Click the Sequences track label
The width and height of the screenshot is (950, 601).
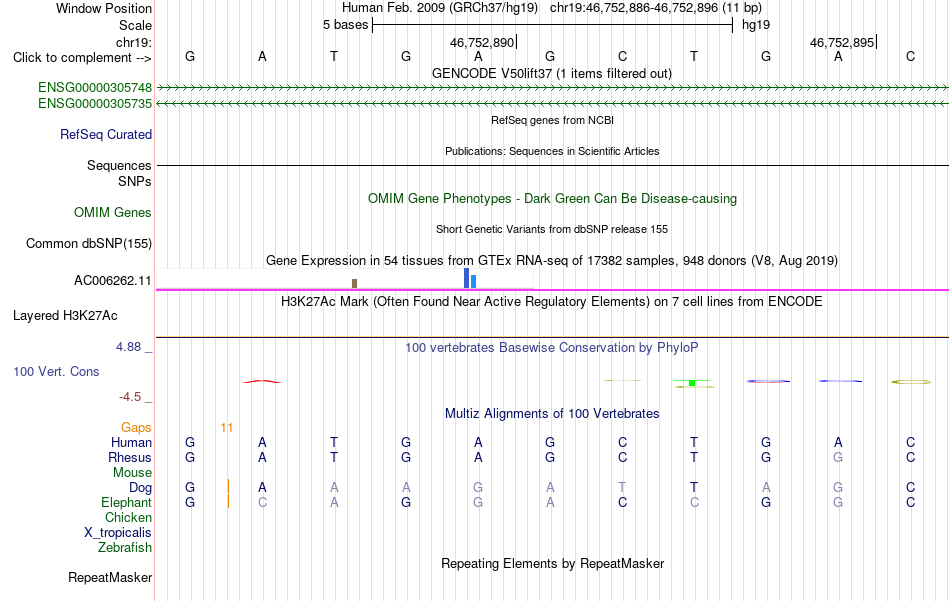click(x=119, y=165)
